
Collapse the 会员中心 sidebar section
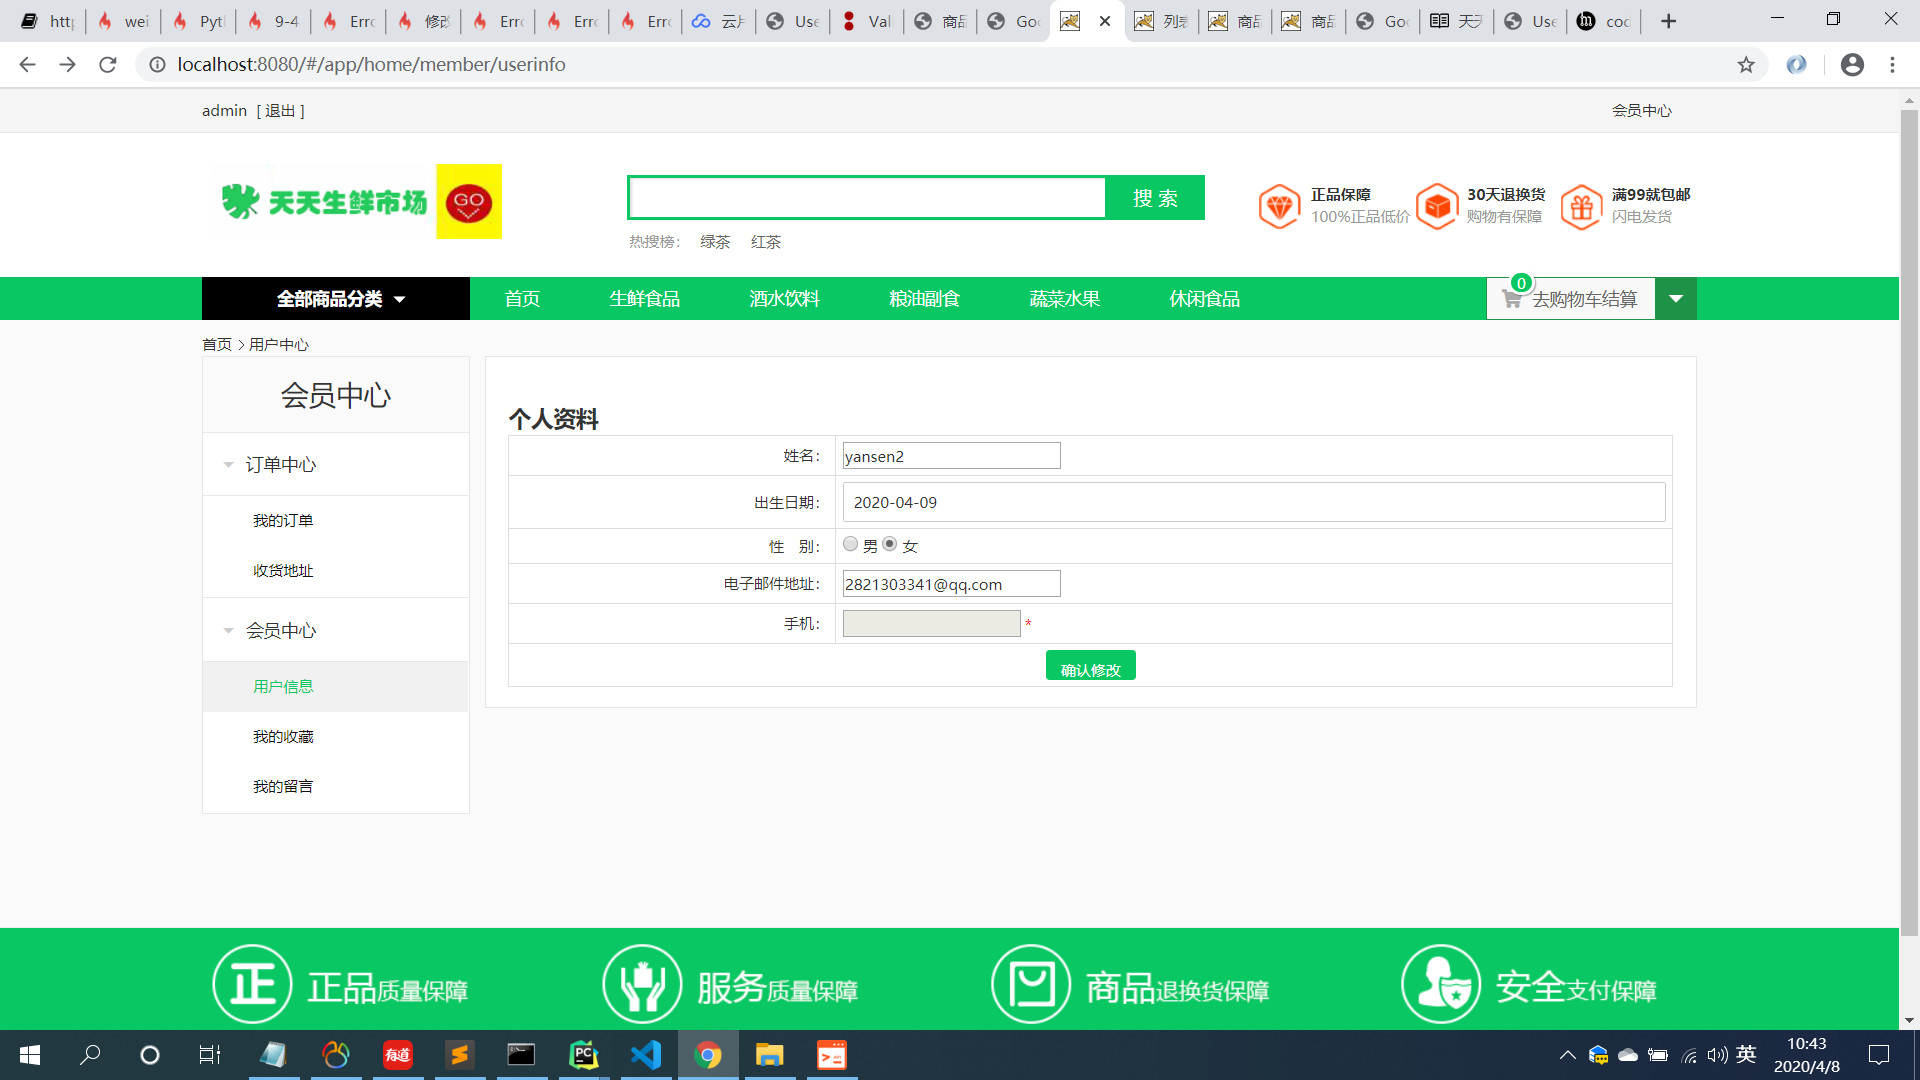(x=227, y=631)
